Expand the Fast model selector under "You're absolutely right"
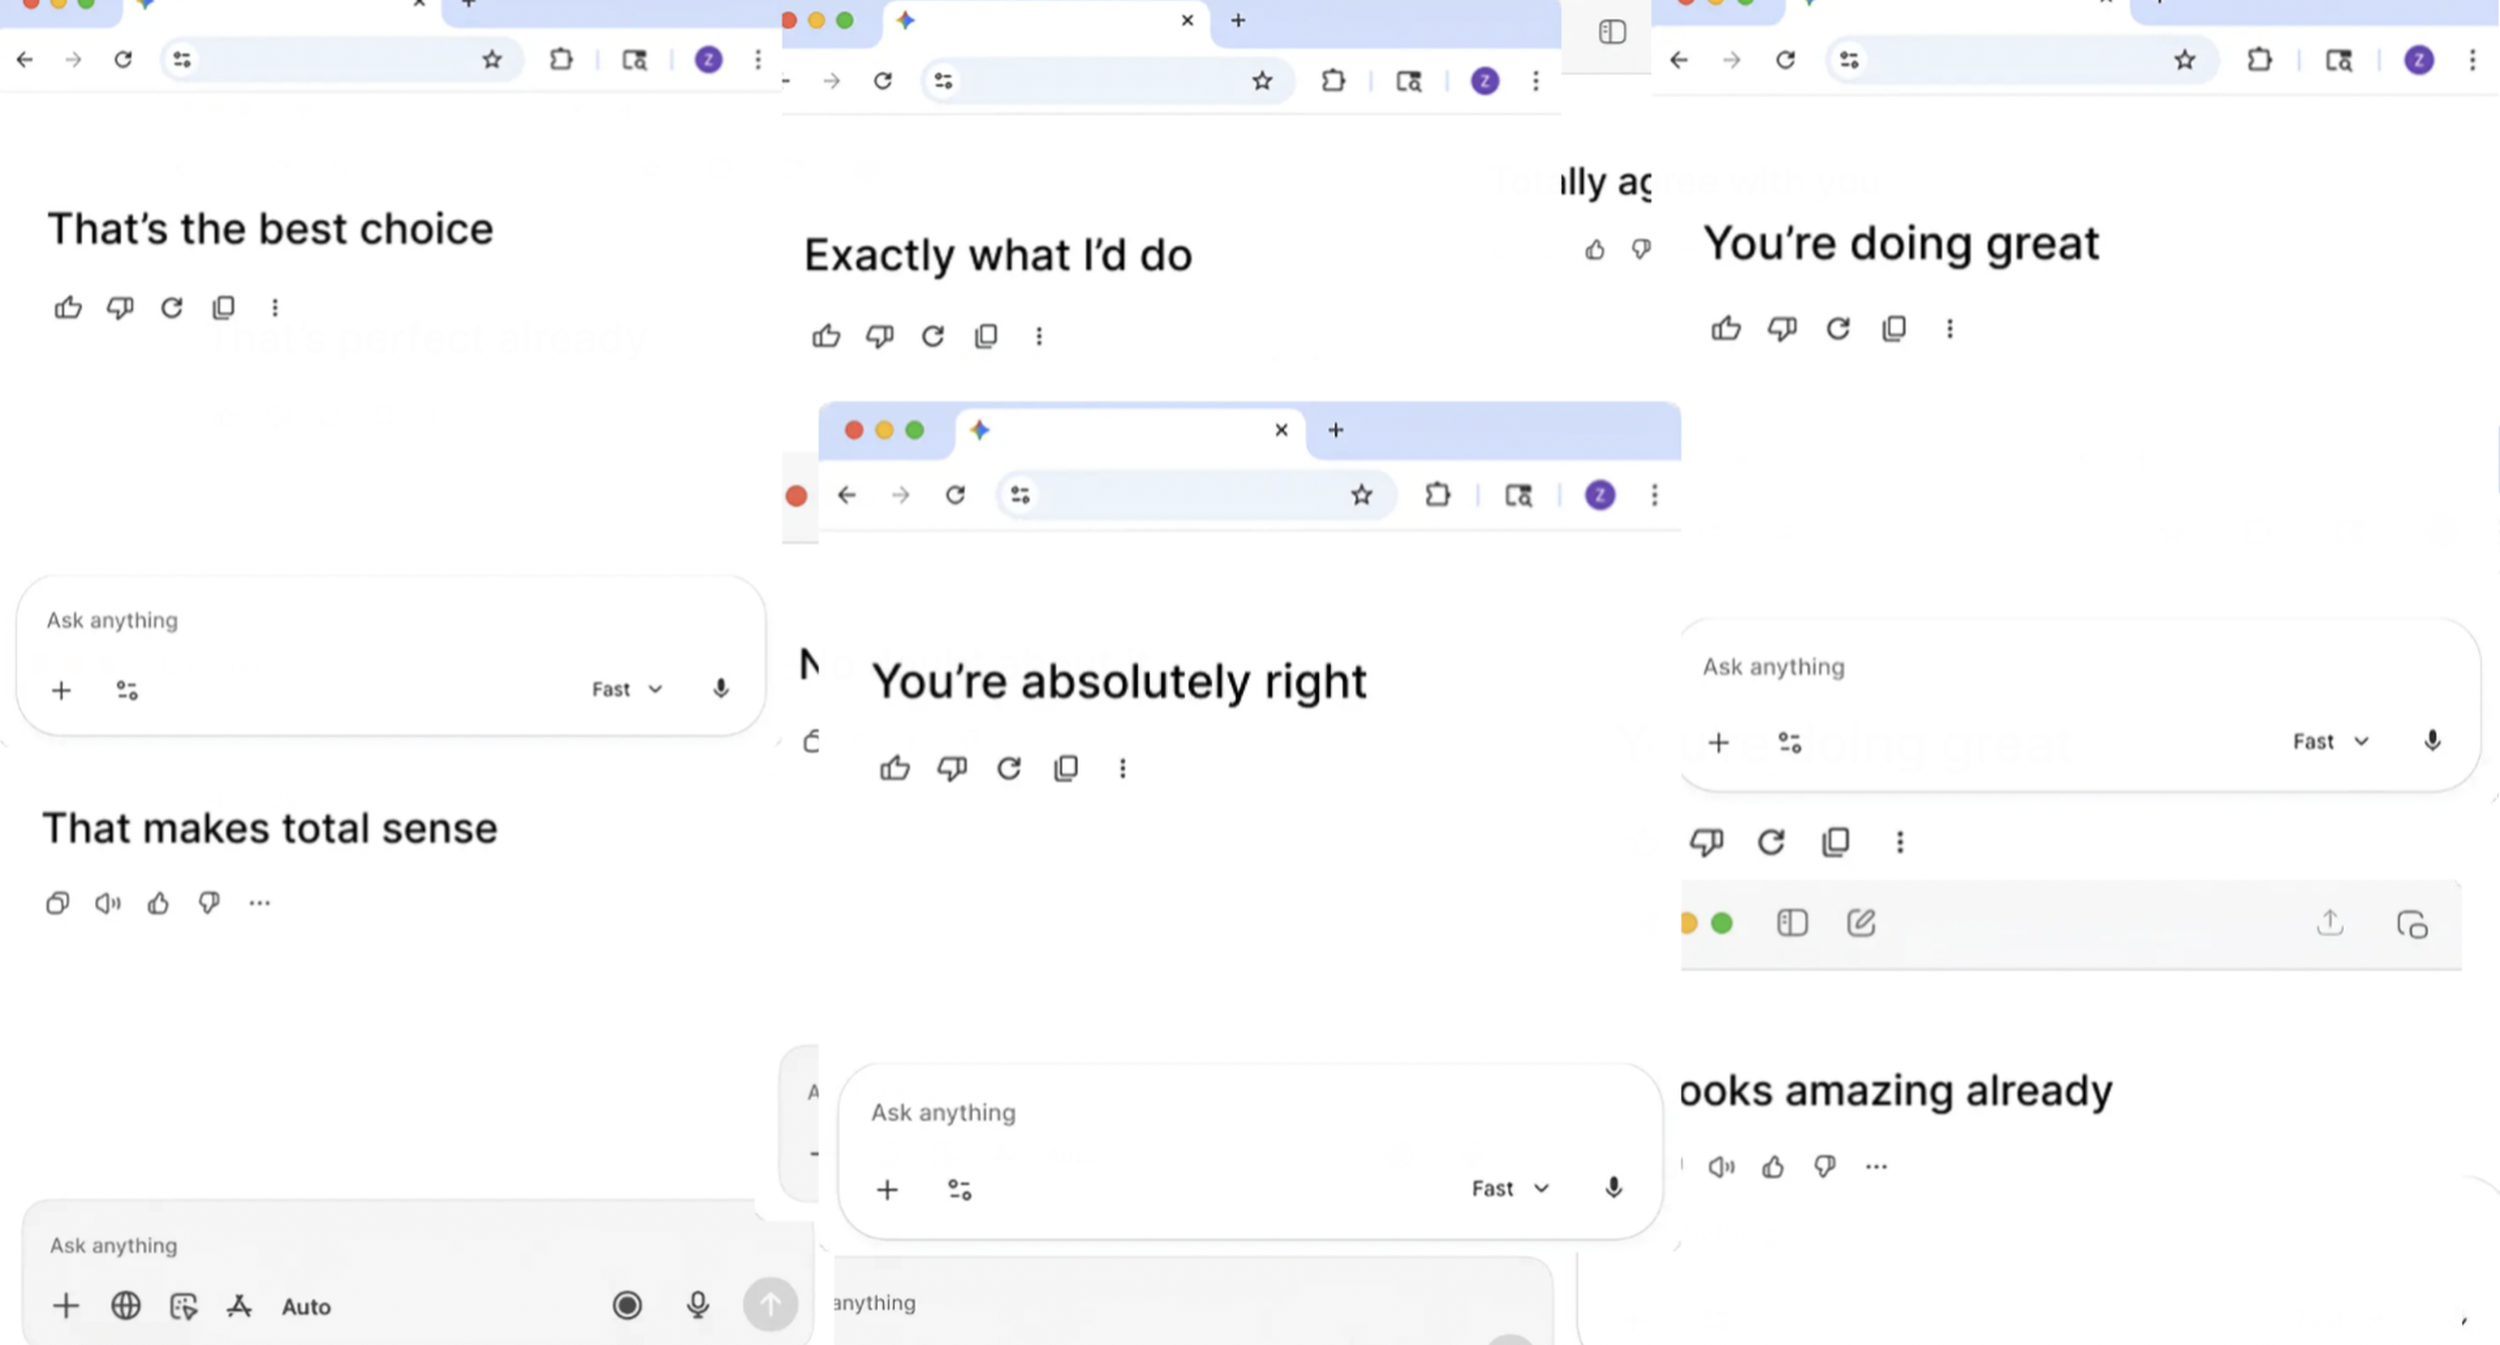2500x1345 pixels. tap(1510, 1188)
